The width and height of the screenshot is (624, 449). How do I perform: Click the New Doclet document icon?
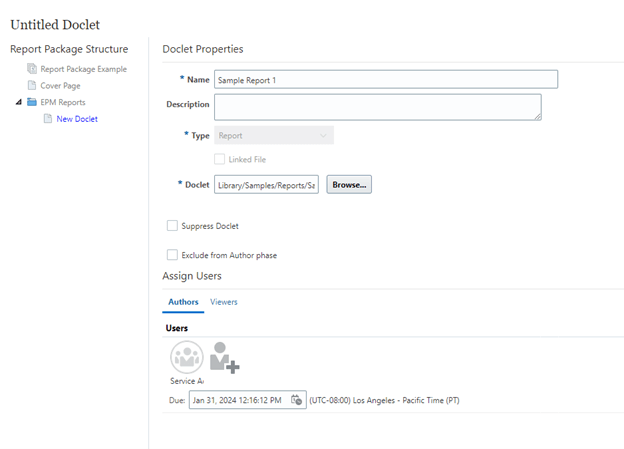pos(48,119)
